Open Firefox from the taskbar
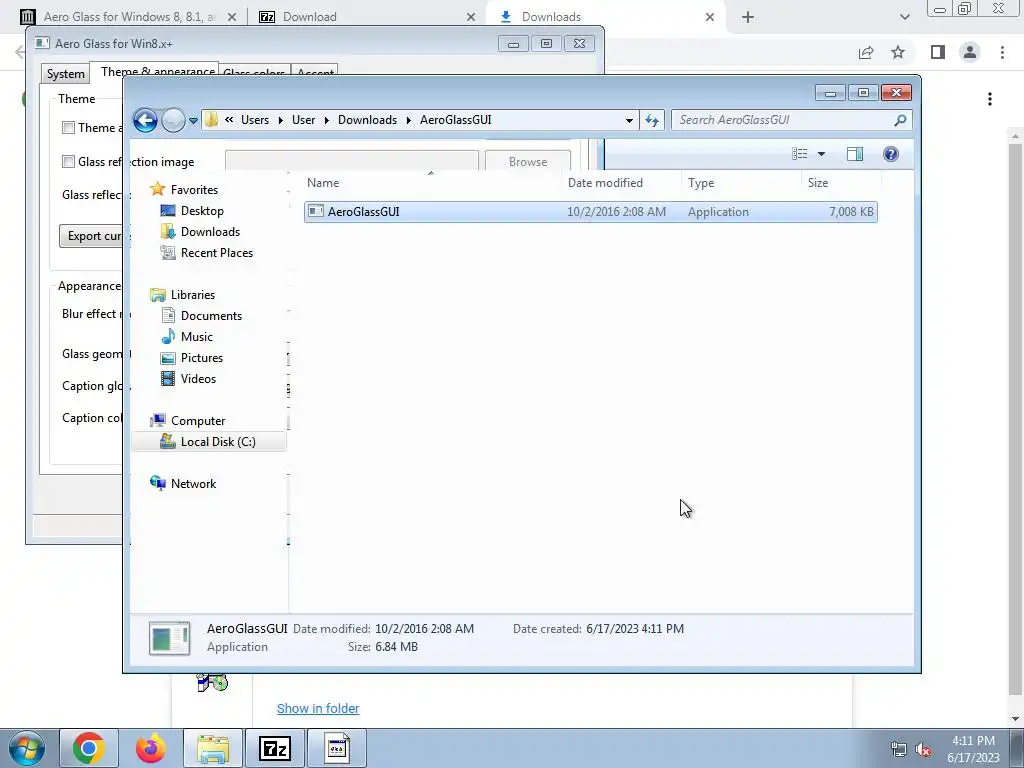 tap(151, 748)
